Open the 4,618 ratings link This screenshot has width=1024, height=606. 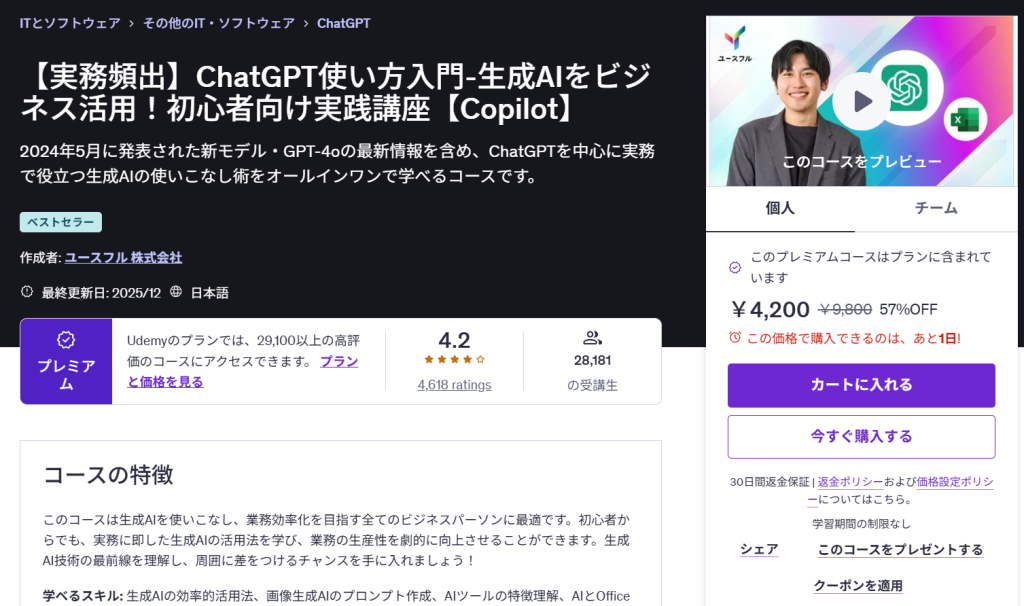click(454, 384)
